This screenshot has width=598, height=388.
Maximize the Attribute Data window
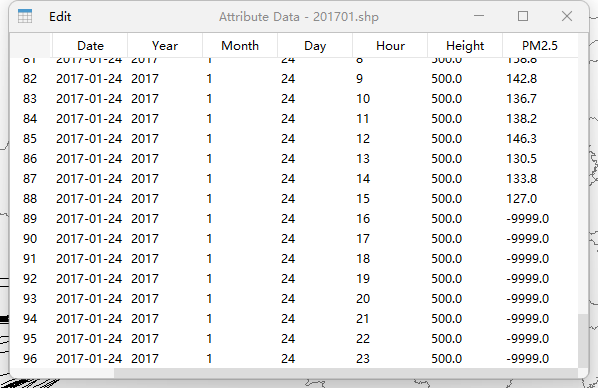[x=523, y=16]
